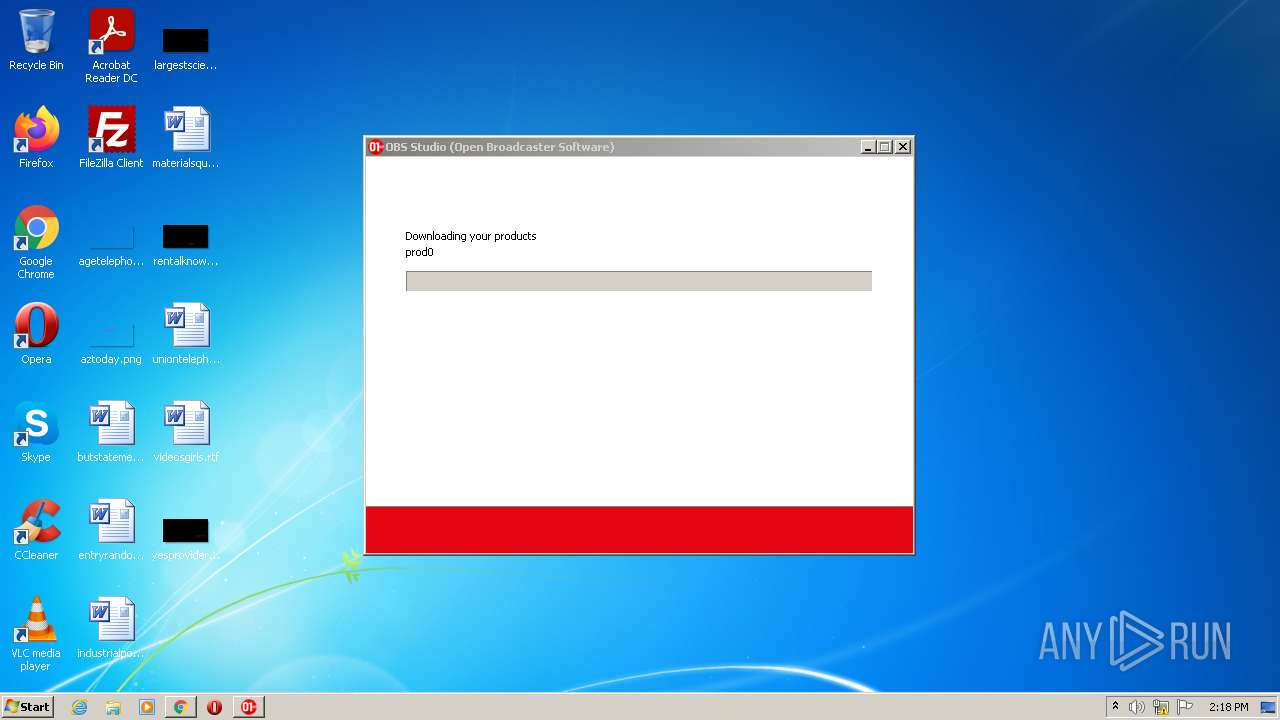Click the Show desktop button
Screen dimensions: 1280x720
1269,707
